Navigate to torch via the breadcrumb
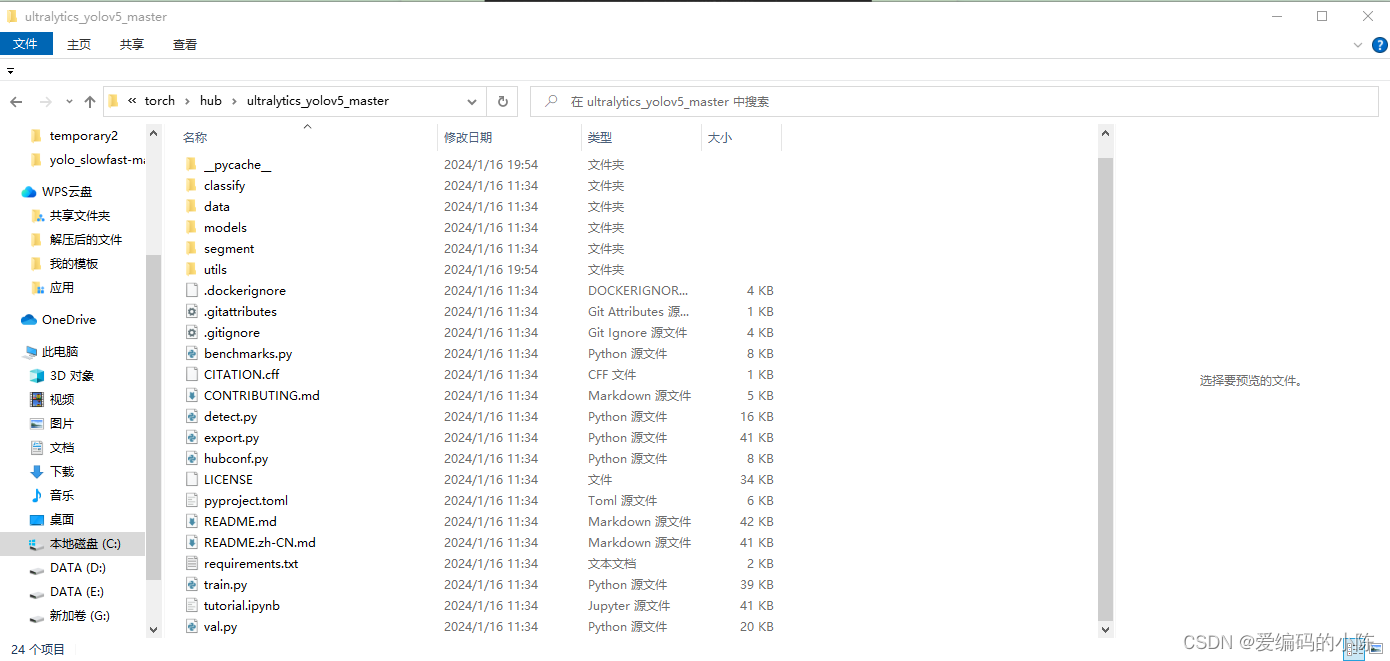Viewport: 1390px width, 661px height. (x=159, y=101)
